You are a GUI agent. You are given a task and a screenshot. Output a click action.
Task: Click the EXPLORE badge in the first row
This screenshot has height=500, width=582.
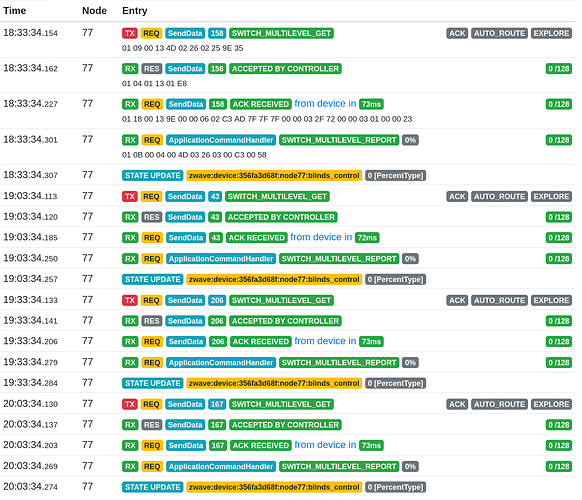pyautogui.click(x=551, y=33)
